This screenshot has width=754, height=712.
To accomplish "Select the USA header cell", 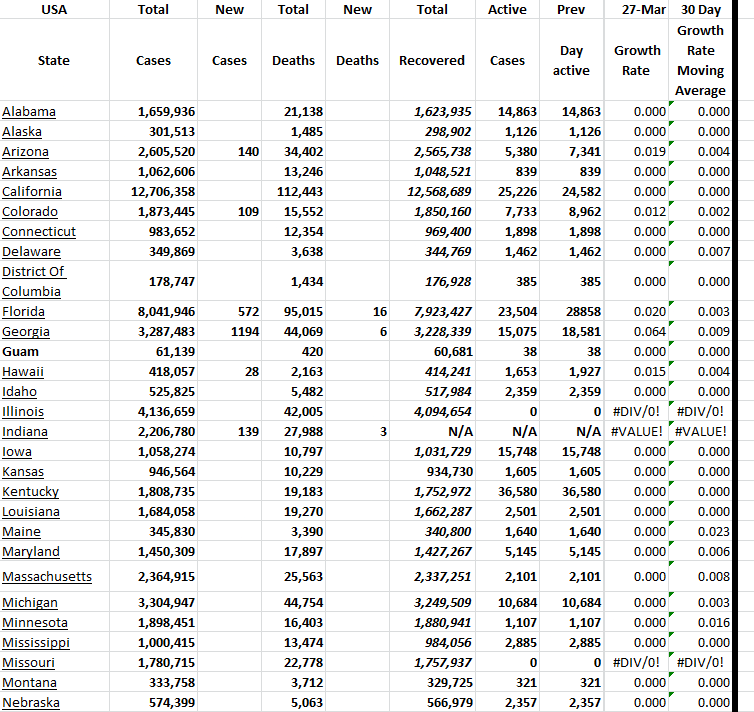I will (x=54, y=9).
